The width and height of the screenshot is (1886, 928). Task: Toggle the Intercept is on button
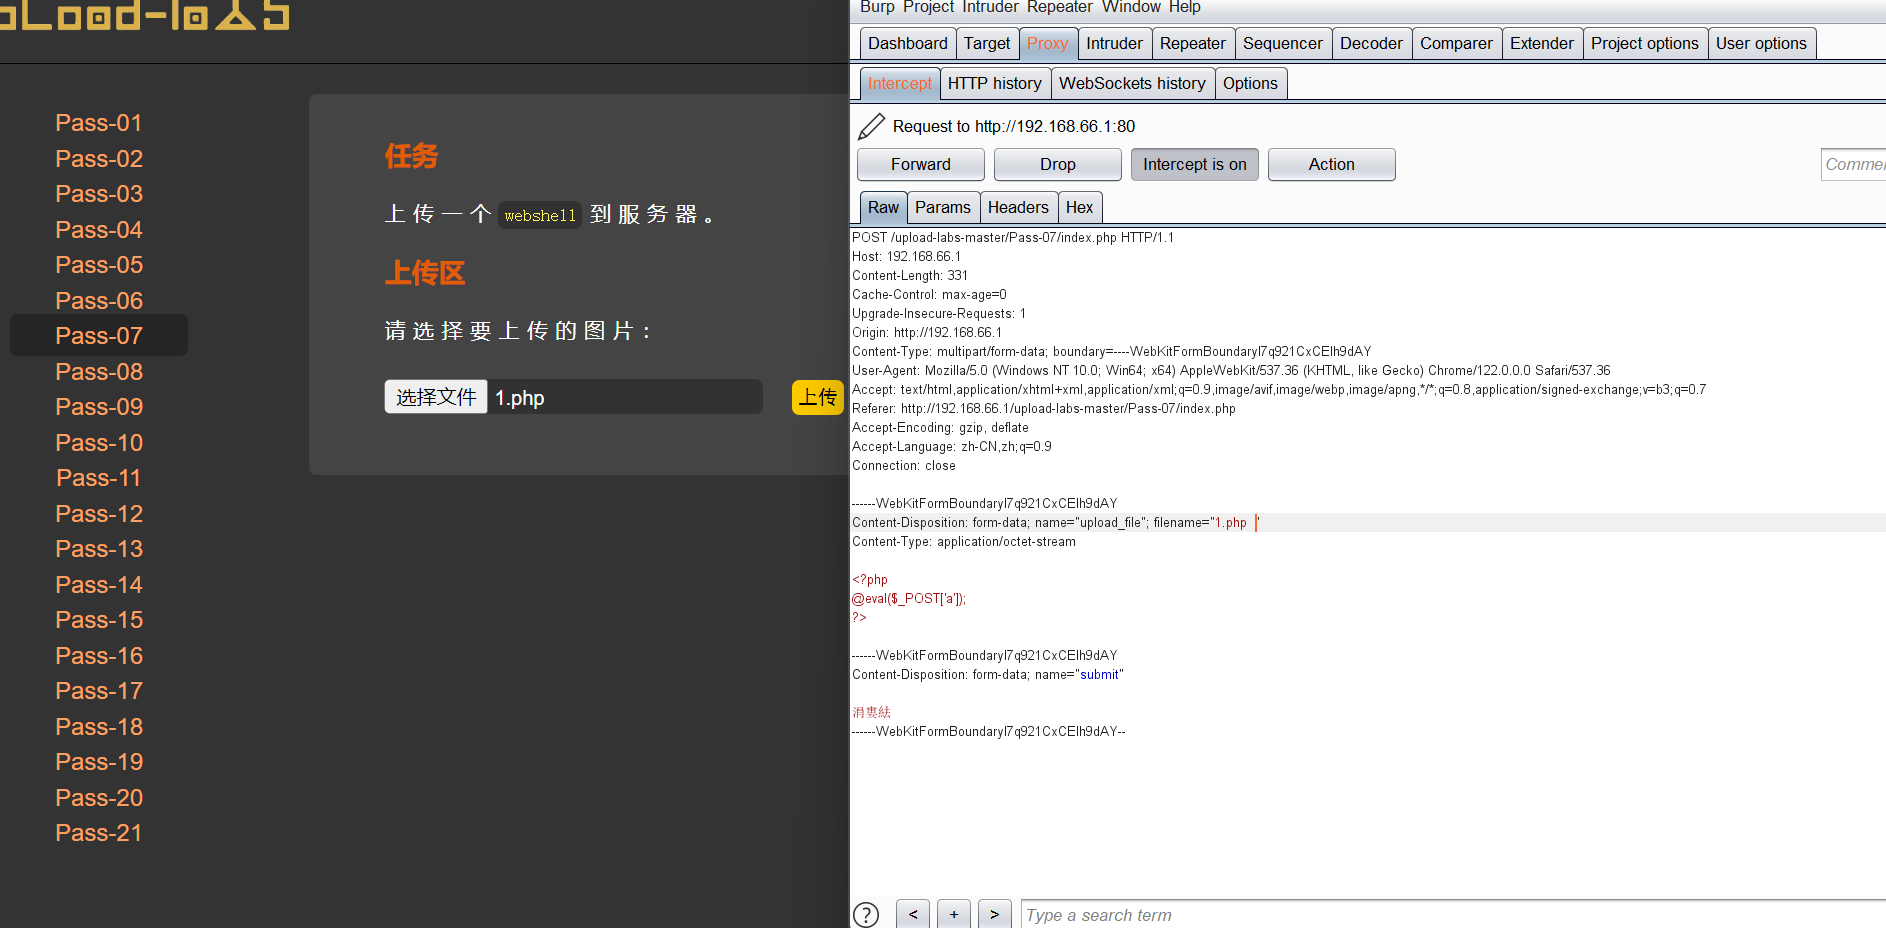coord(1195,164)
